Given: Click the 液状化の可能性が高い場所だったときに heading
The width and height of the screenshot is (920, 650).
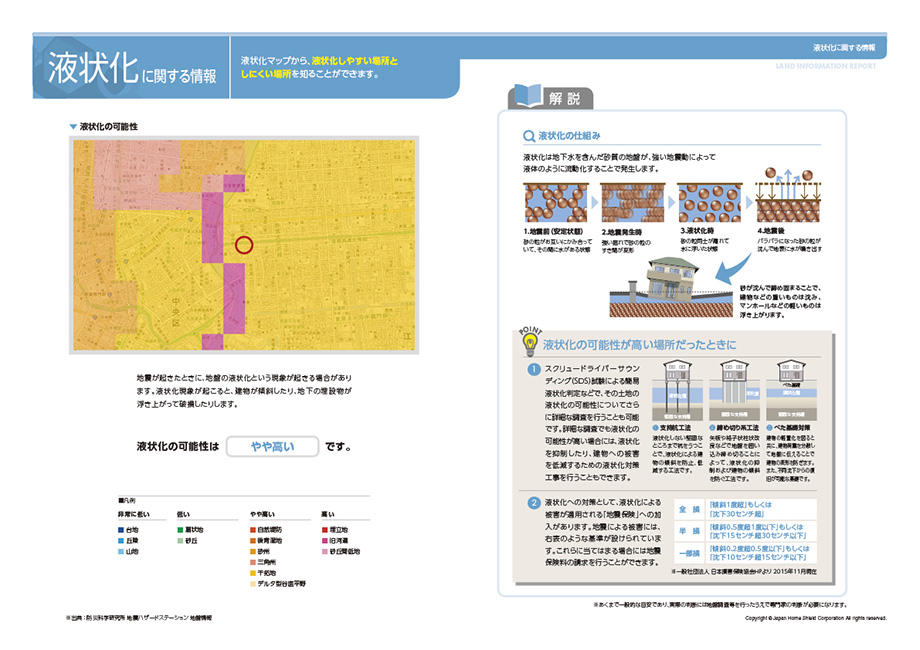Looking at the screenshot, I should [x=639, y=344].
